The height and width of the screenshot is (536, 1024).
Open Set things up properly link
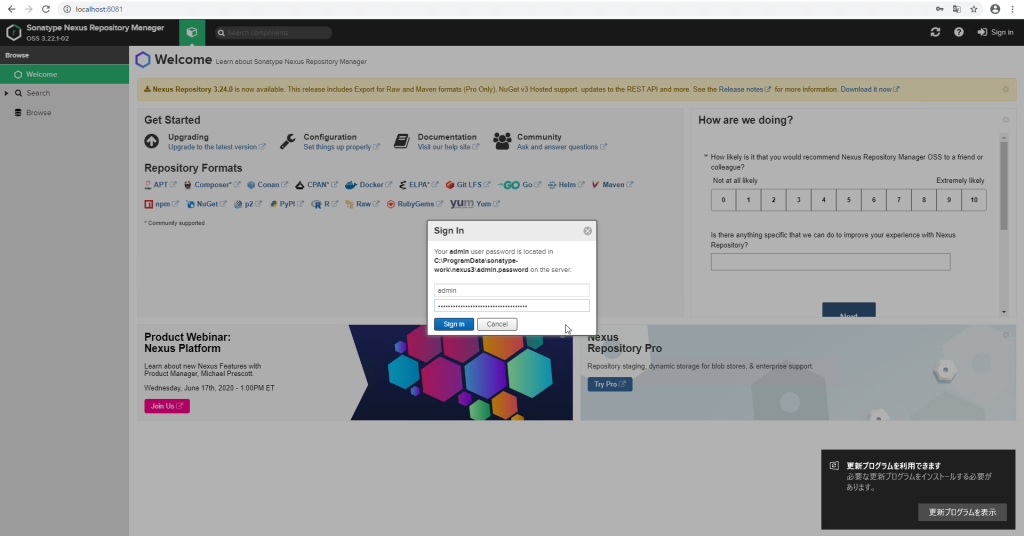341,147
